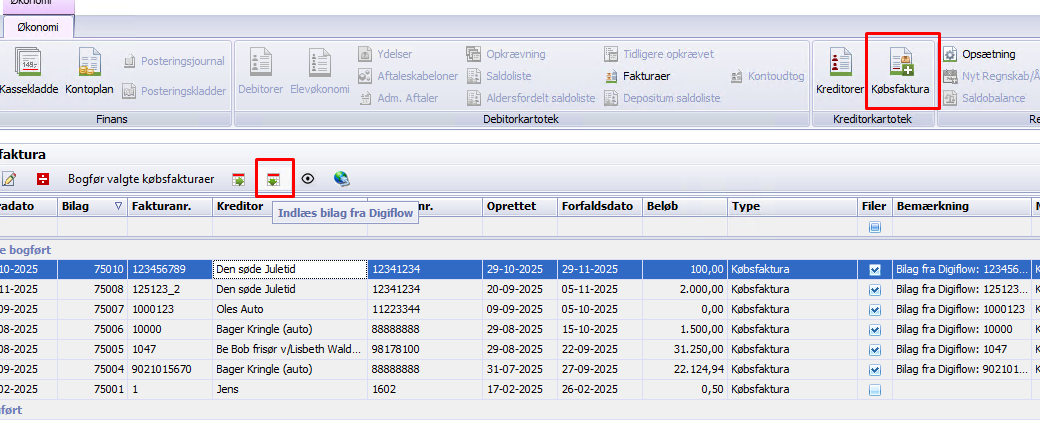Click the edit pencil toolbar icon

click(x=9, y=179)
